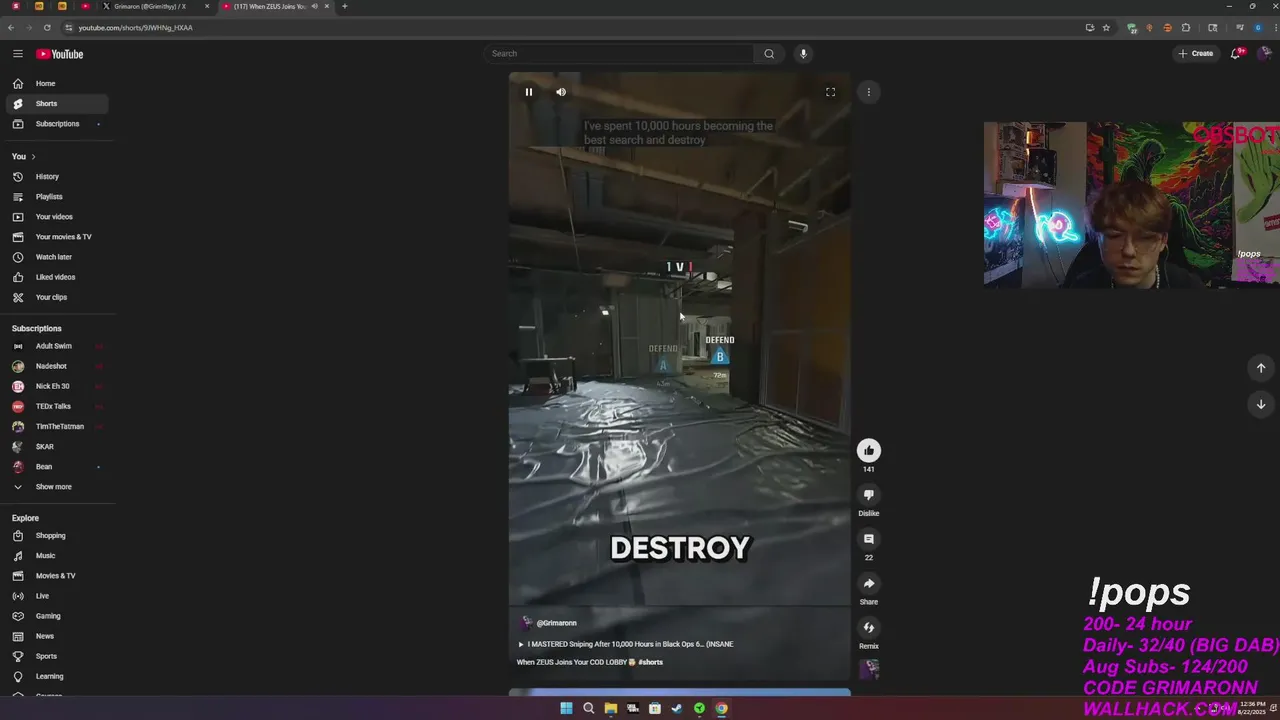1280x720 pixels.
Task: Mute the Shorts video volume
Action: coord(561,92)
